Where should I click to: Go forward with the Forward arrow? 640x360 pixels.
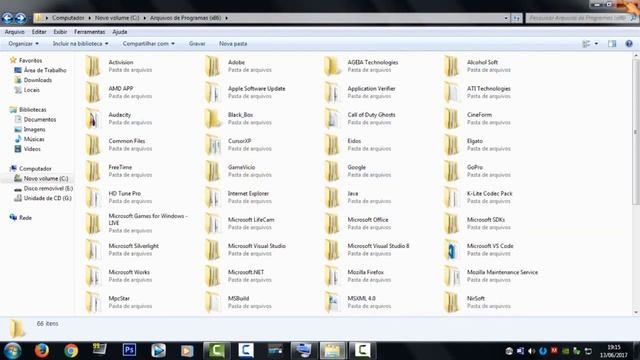pyautogui.click(x=20, y=18)
